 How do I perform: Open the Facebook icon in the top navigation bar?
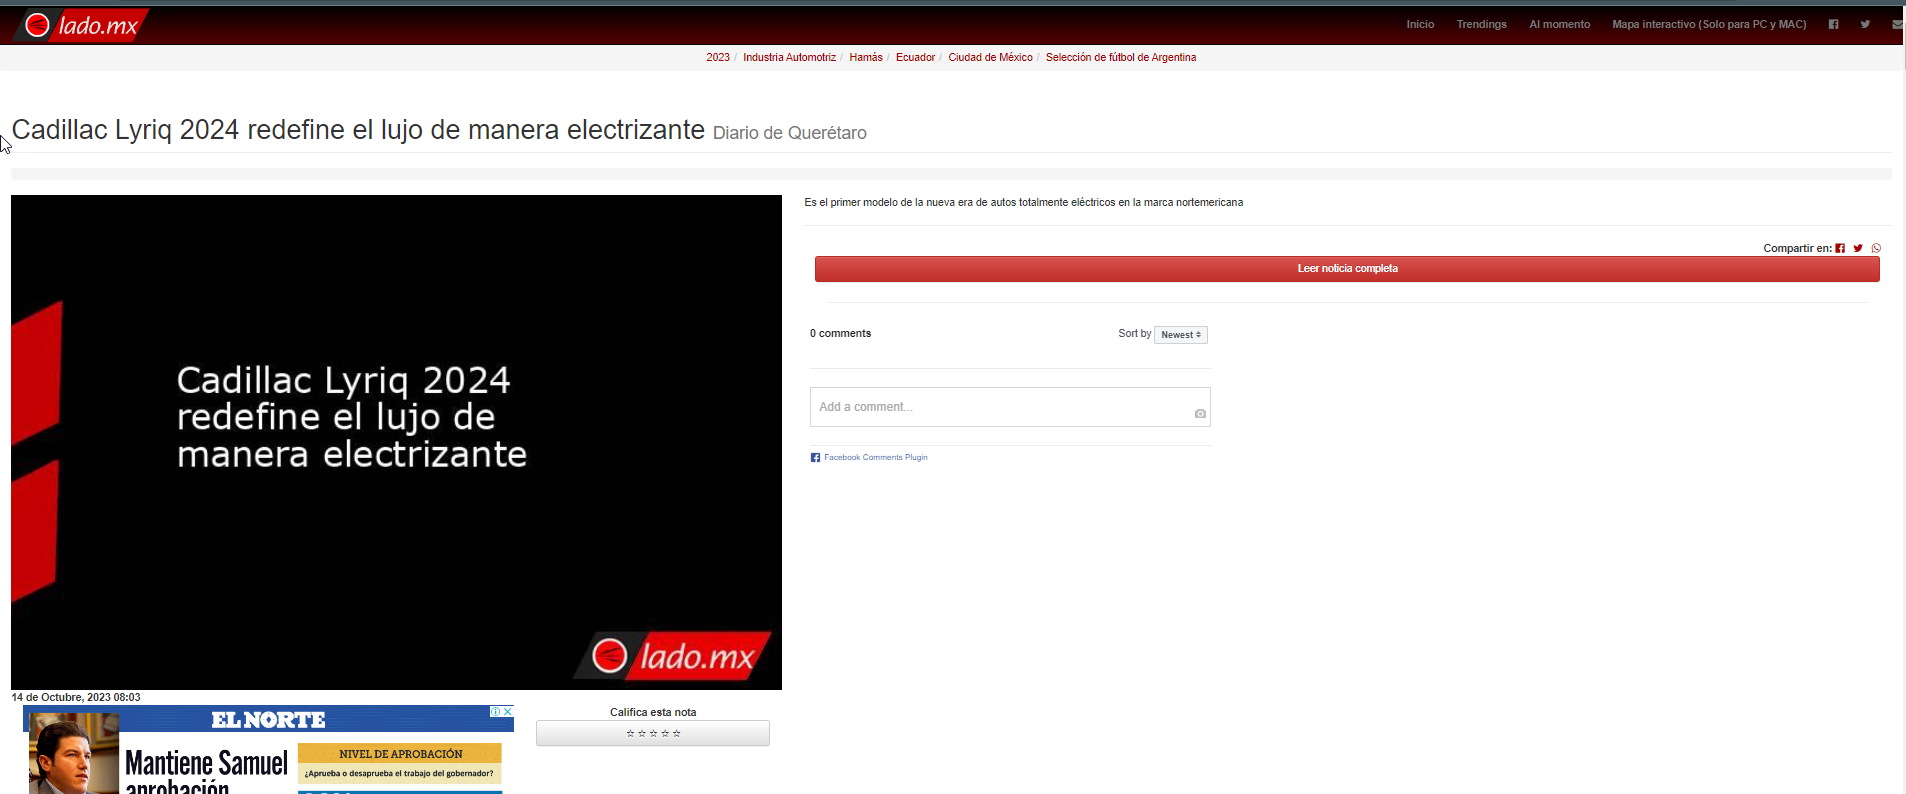point(1833,24)
